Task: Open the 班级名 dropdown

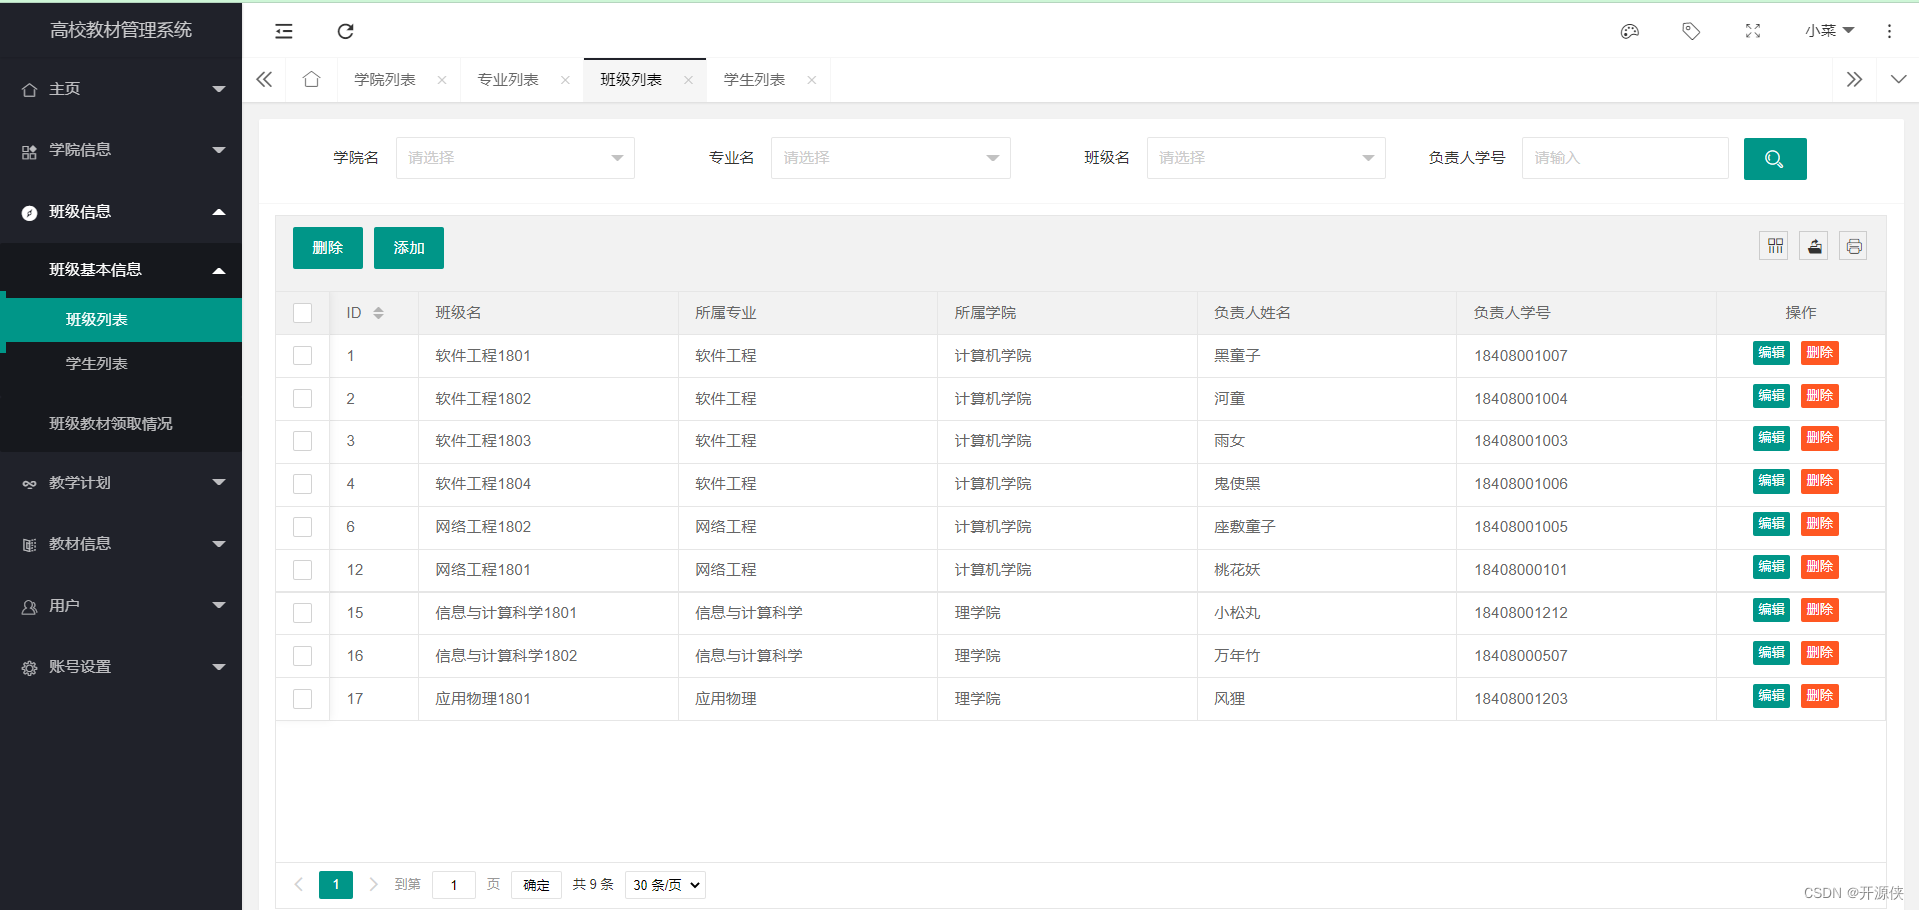Action: click(1266, 158)
